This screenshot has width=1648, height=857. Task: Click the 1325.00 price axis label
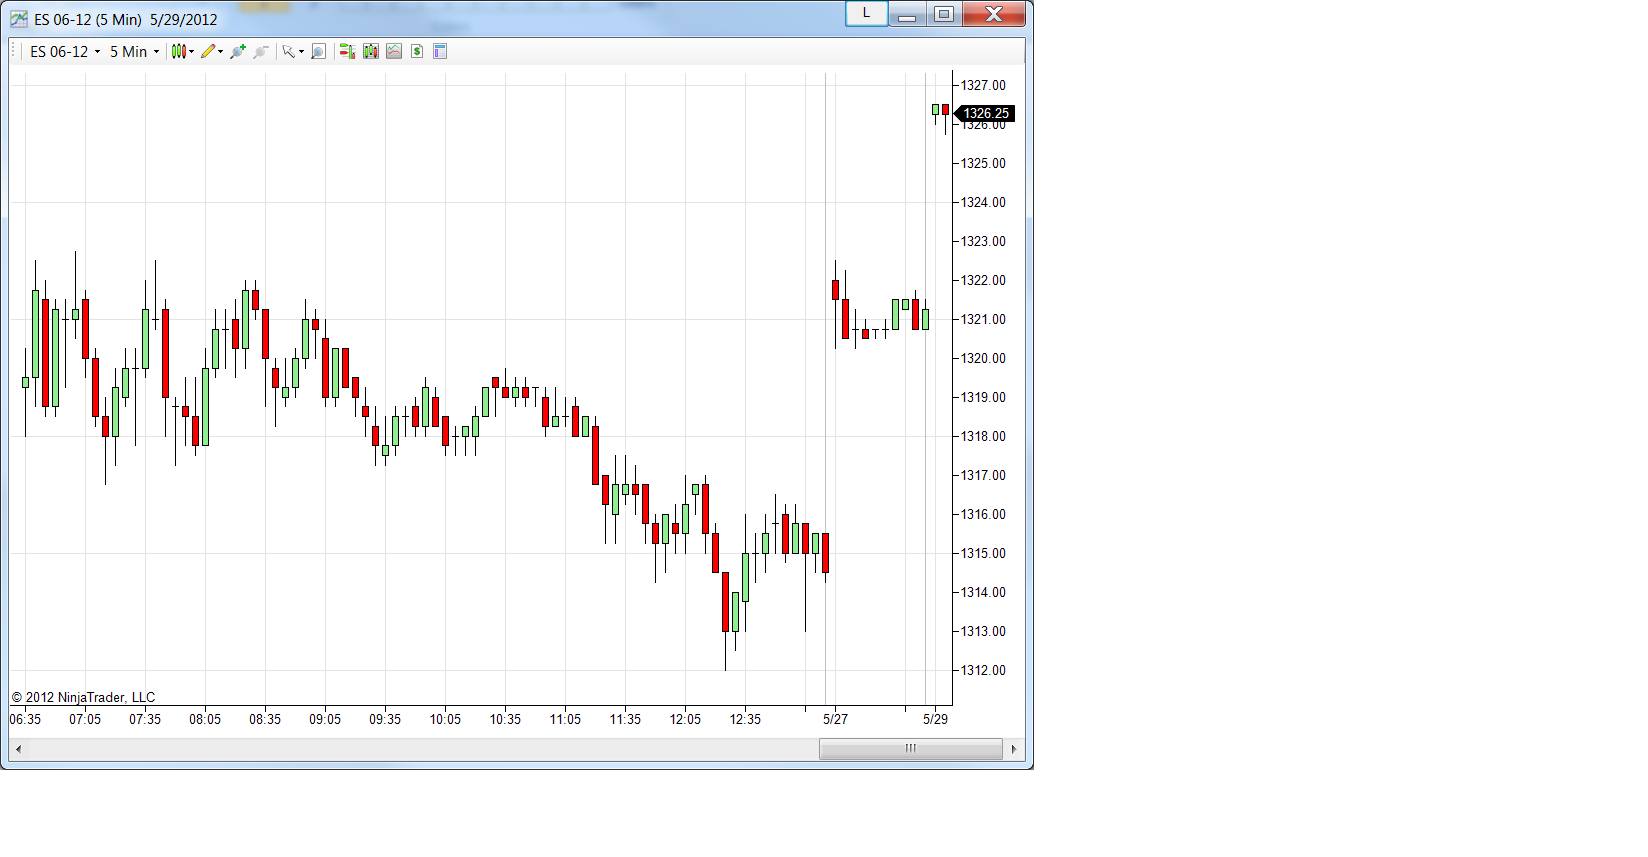coord(983,164)
